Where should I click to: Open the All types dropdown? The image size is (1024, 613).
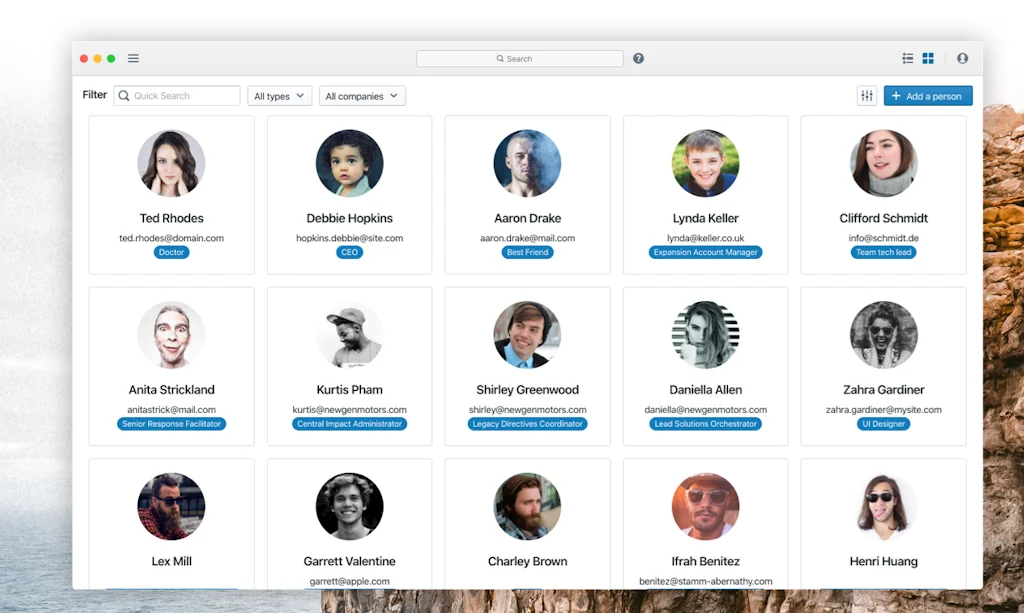click(279, 95)
